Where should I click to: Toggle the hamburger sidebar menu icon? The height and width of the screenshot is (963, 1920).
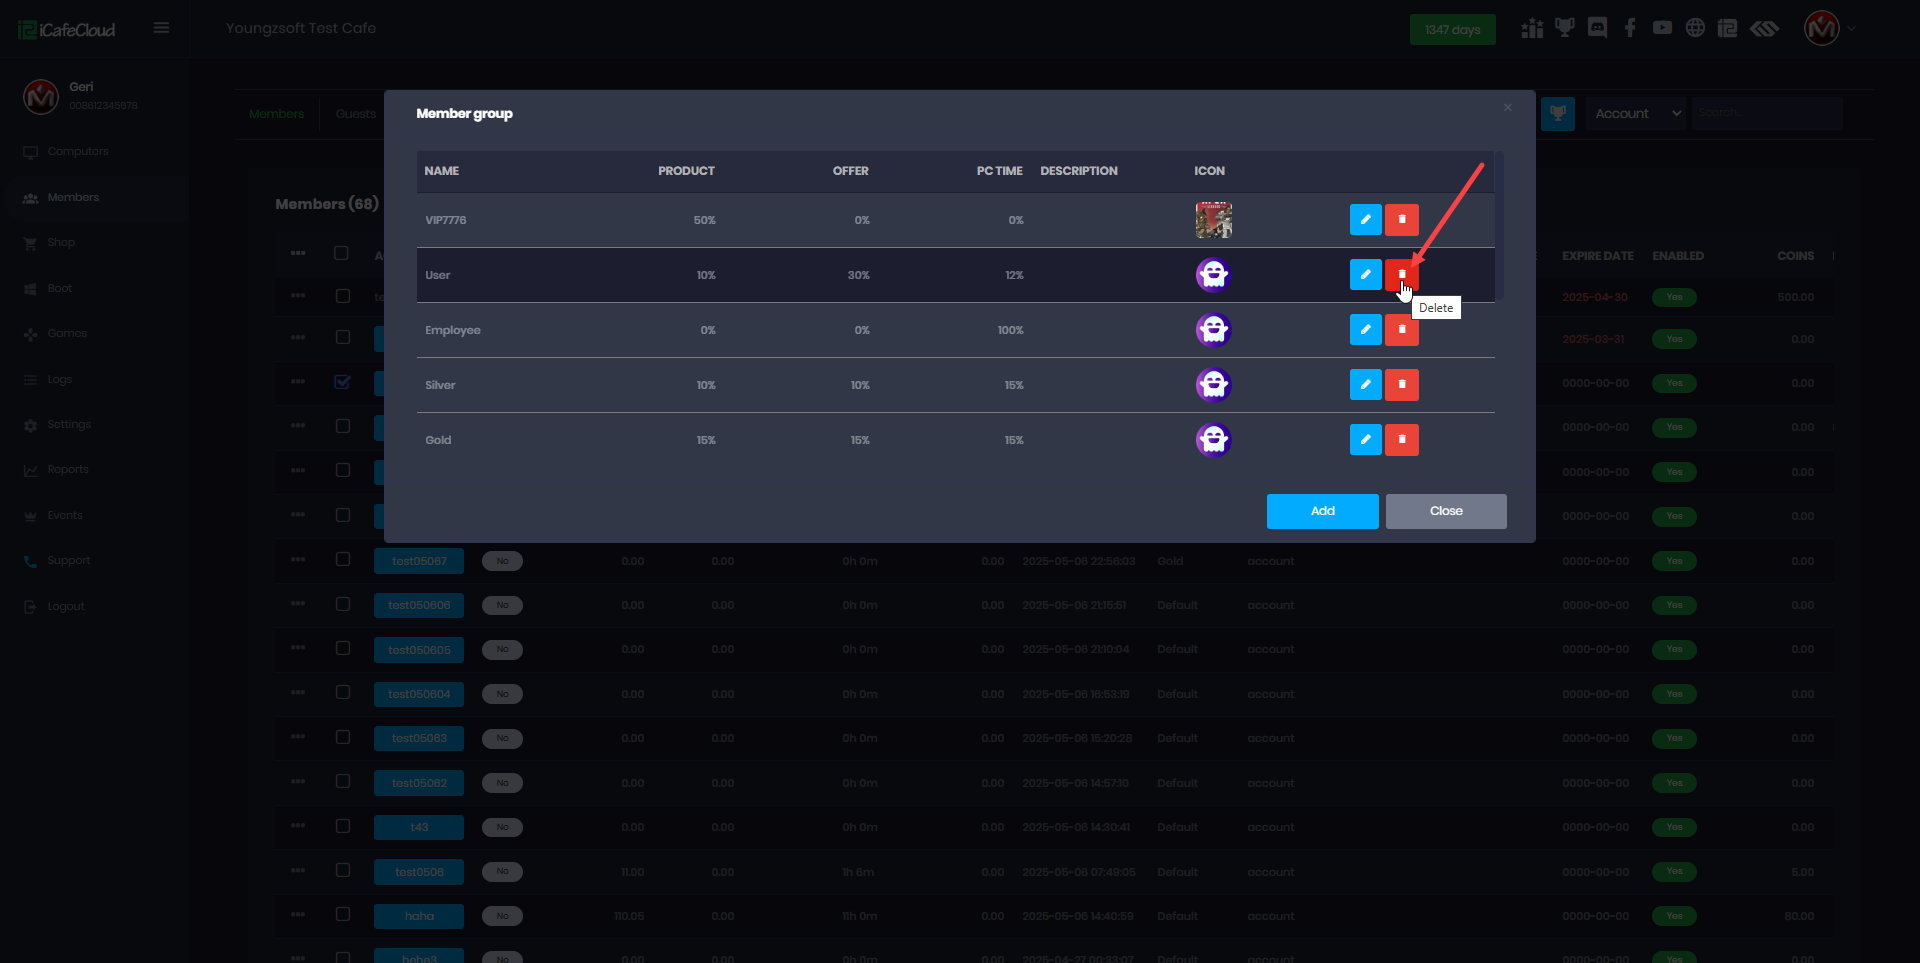[x=161, y=28]
